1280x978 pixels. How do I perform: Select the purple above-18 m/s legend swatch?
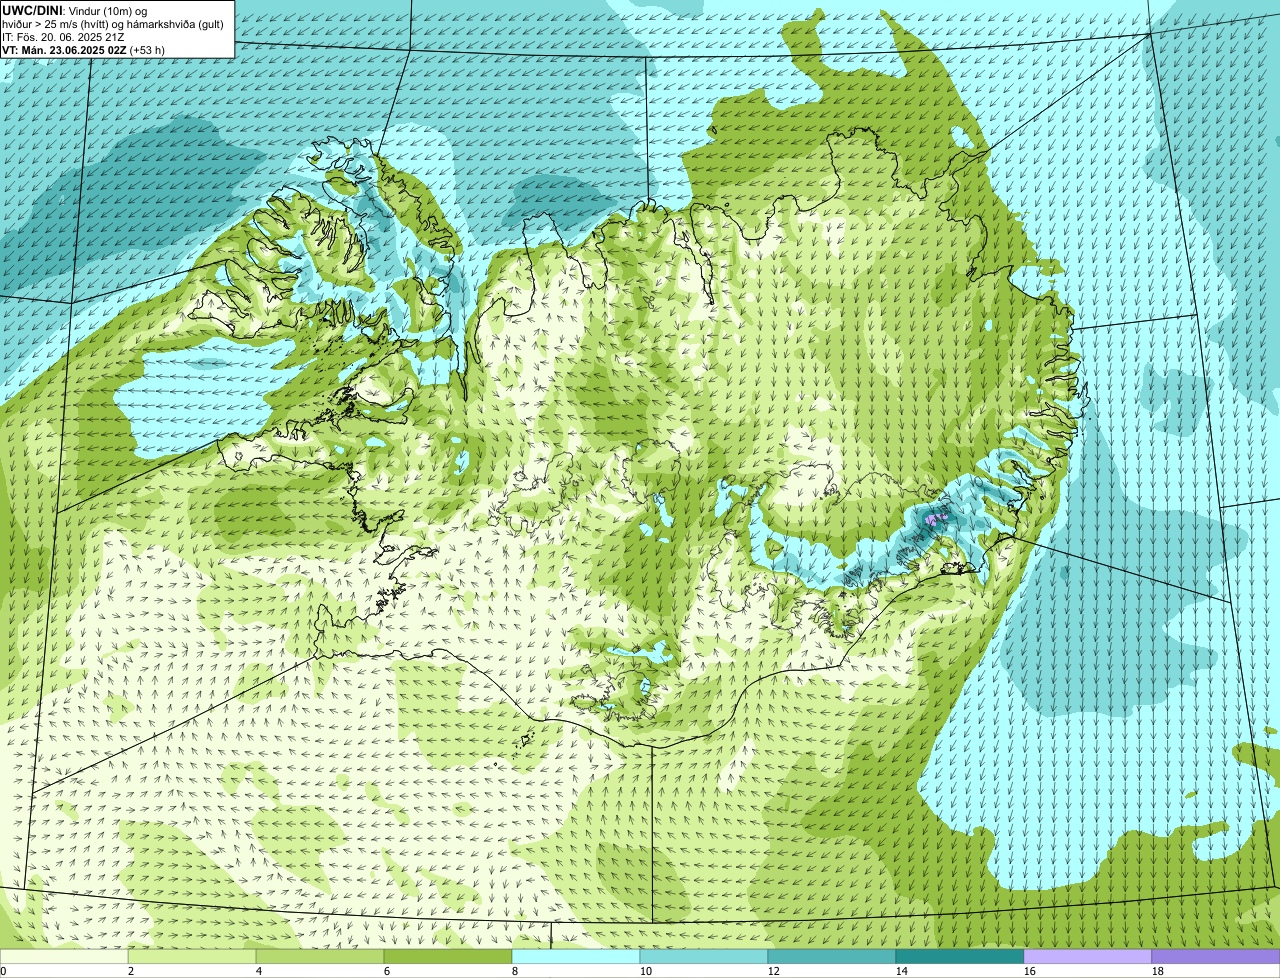tap(1216, 956)
